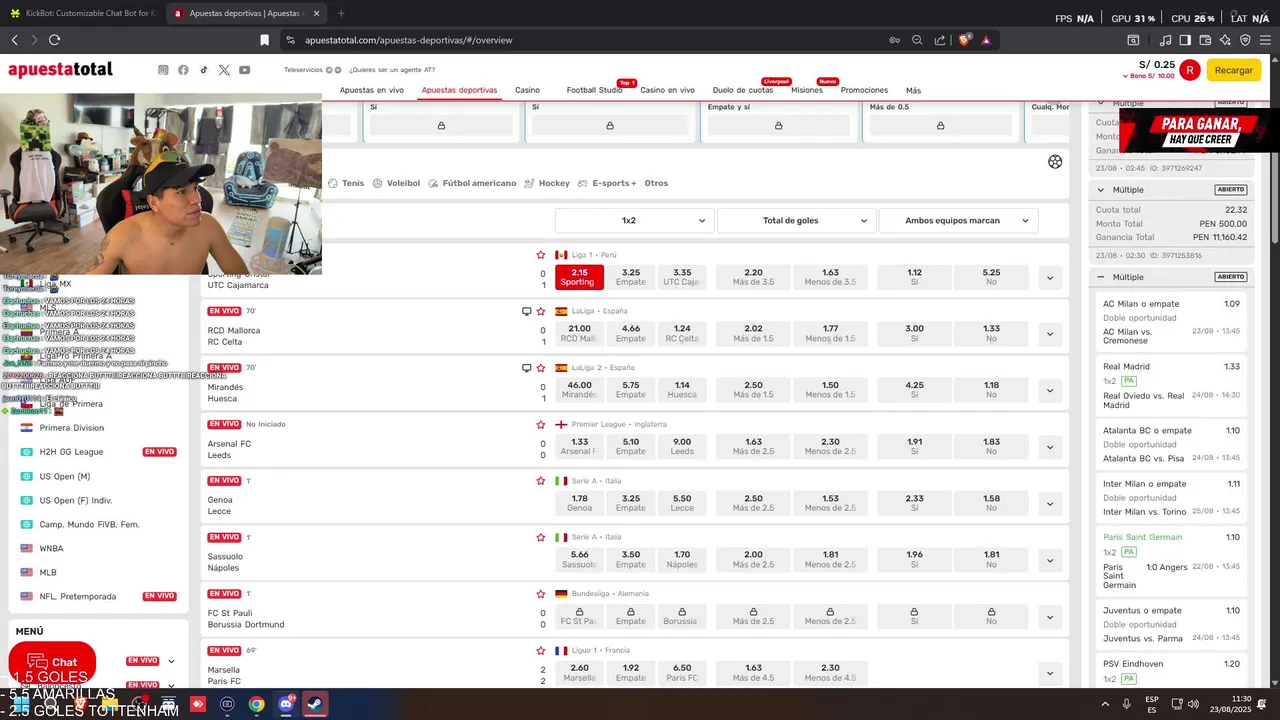
Task: Open the Más menu
Action: [x=913, y=91]
